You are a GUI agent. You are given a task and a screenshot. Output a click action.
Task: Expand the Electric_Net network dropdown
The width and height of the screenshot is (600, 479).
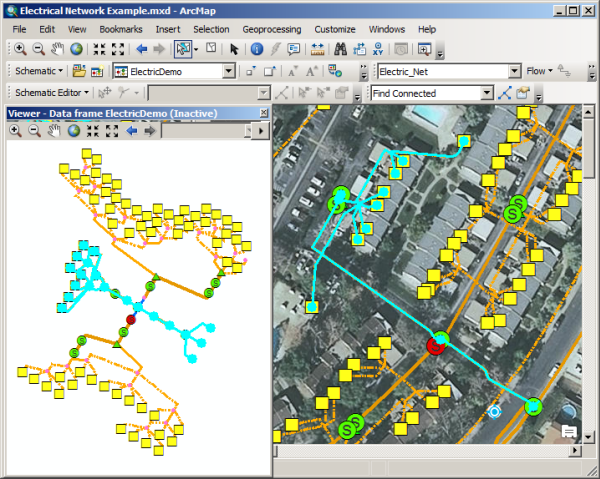514,71
